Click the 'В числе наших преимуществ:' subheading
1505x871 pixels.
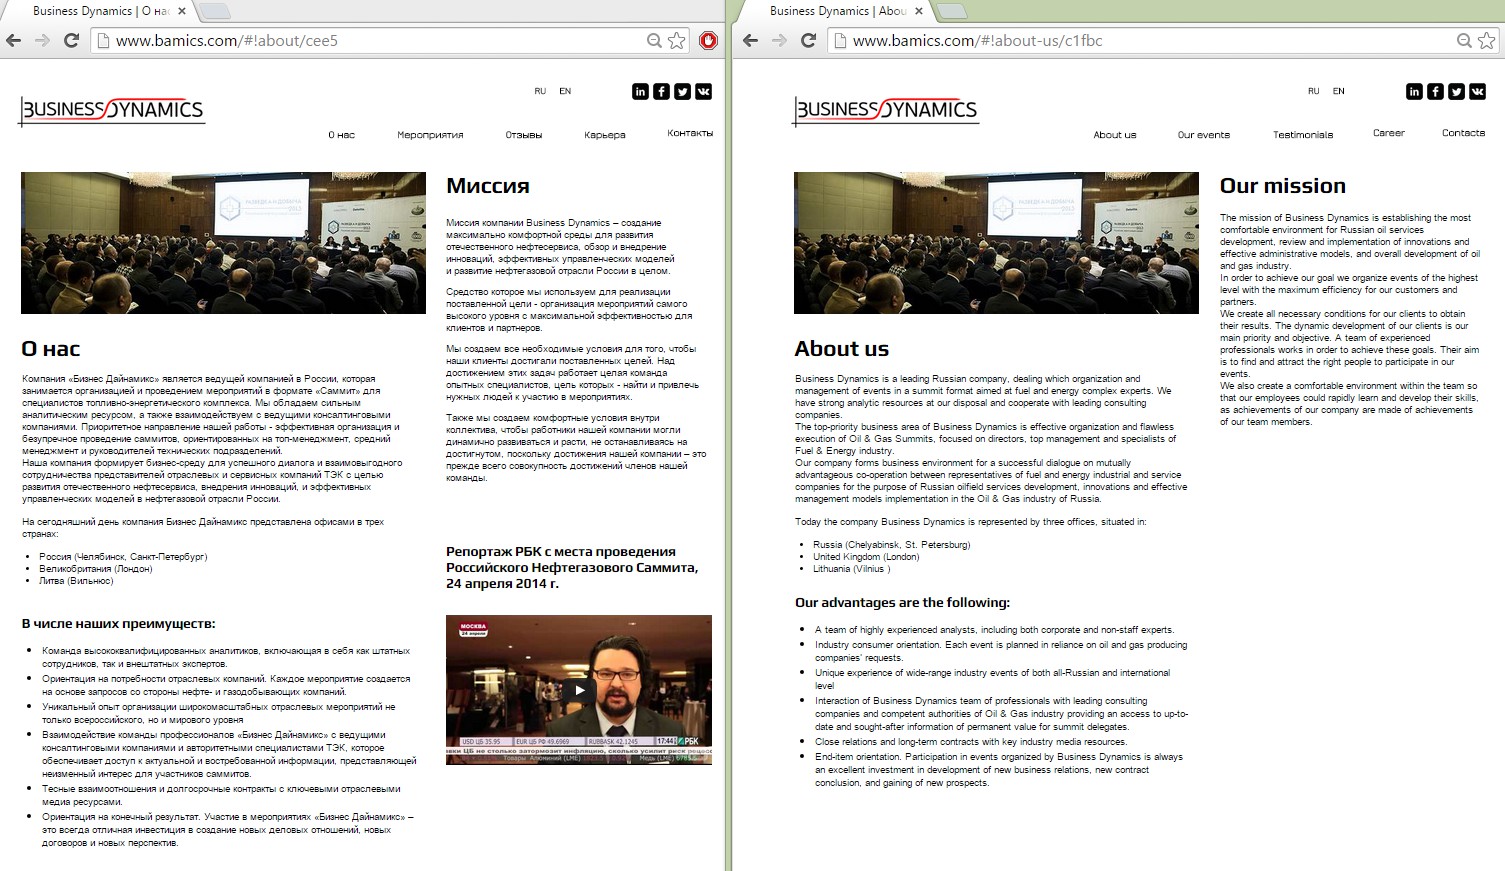tap(119, 624)
